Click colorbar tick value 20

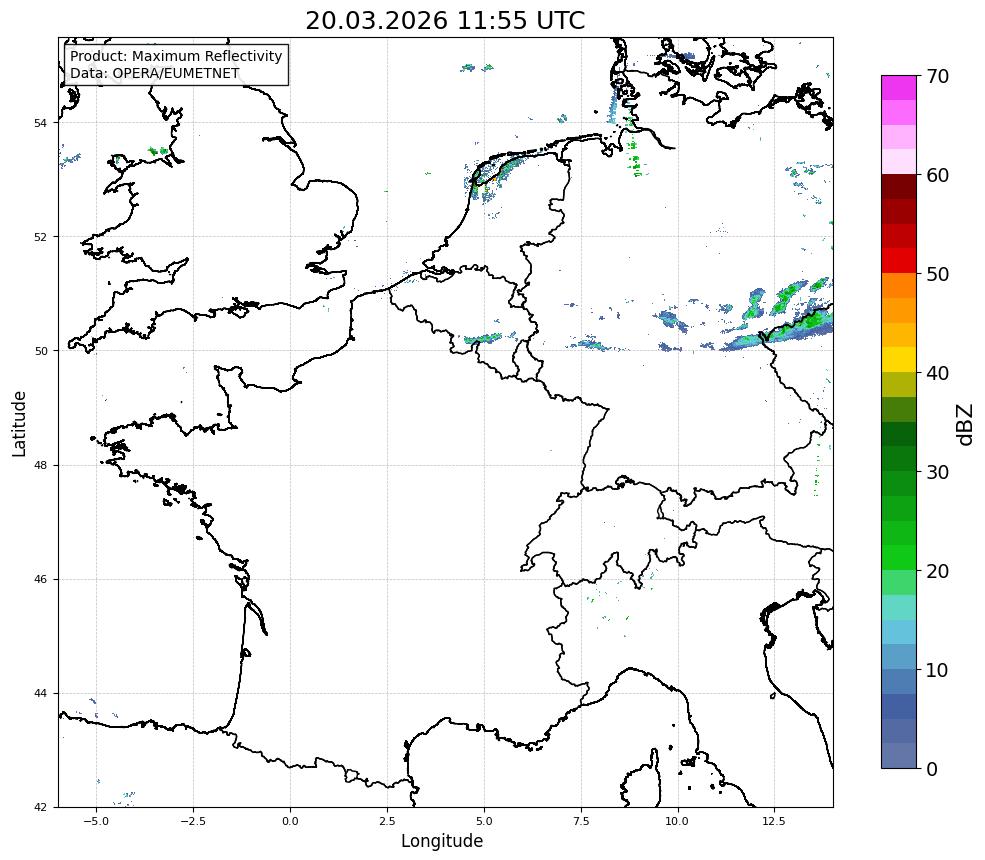tap(937, 571)
